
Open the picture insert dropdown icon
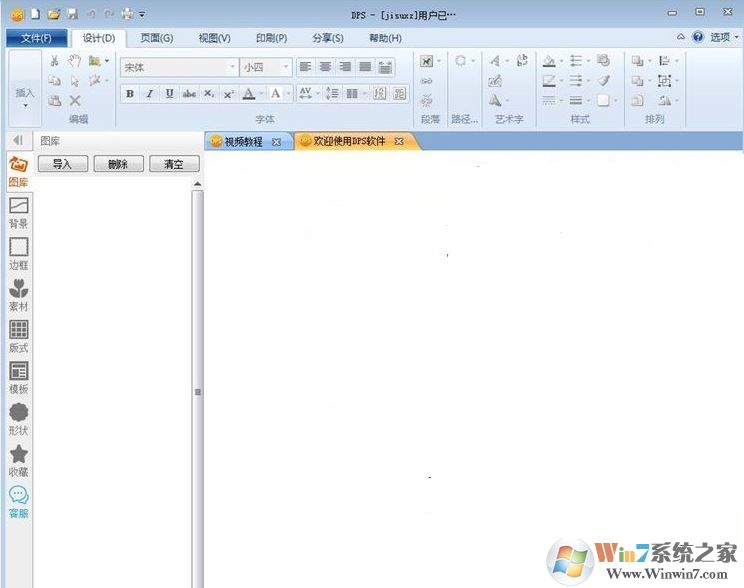(x=98, y=61)
